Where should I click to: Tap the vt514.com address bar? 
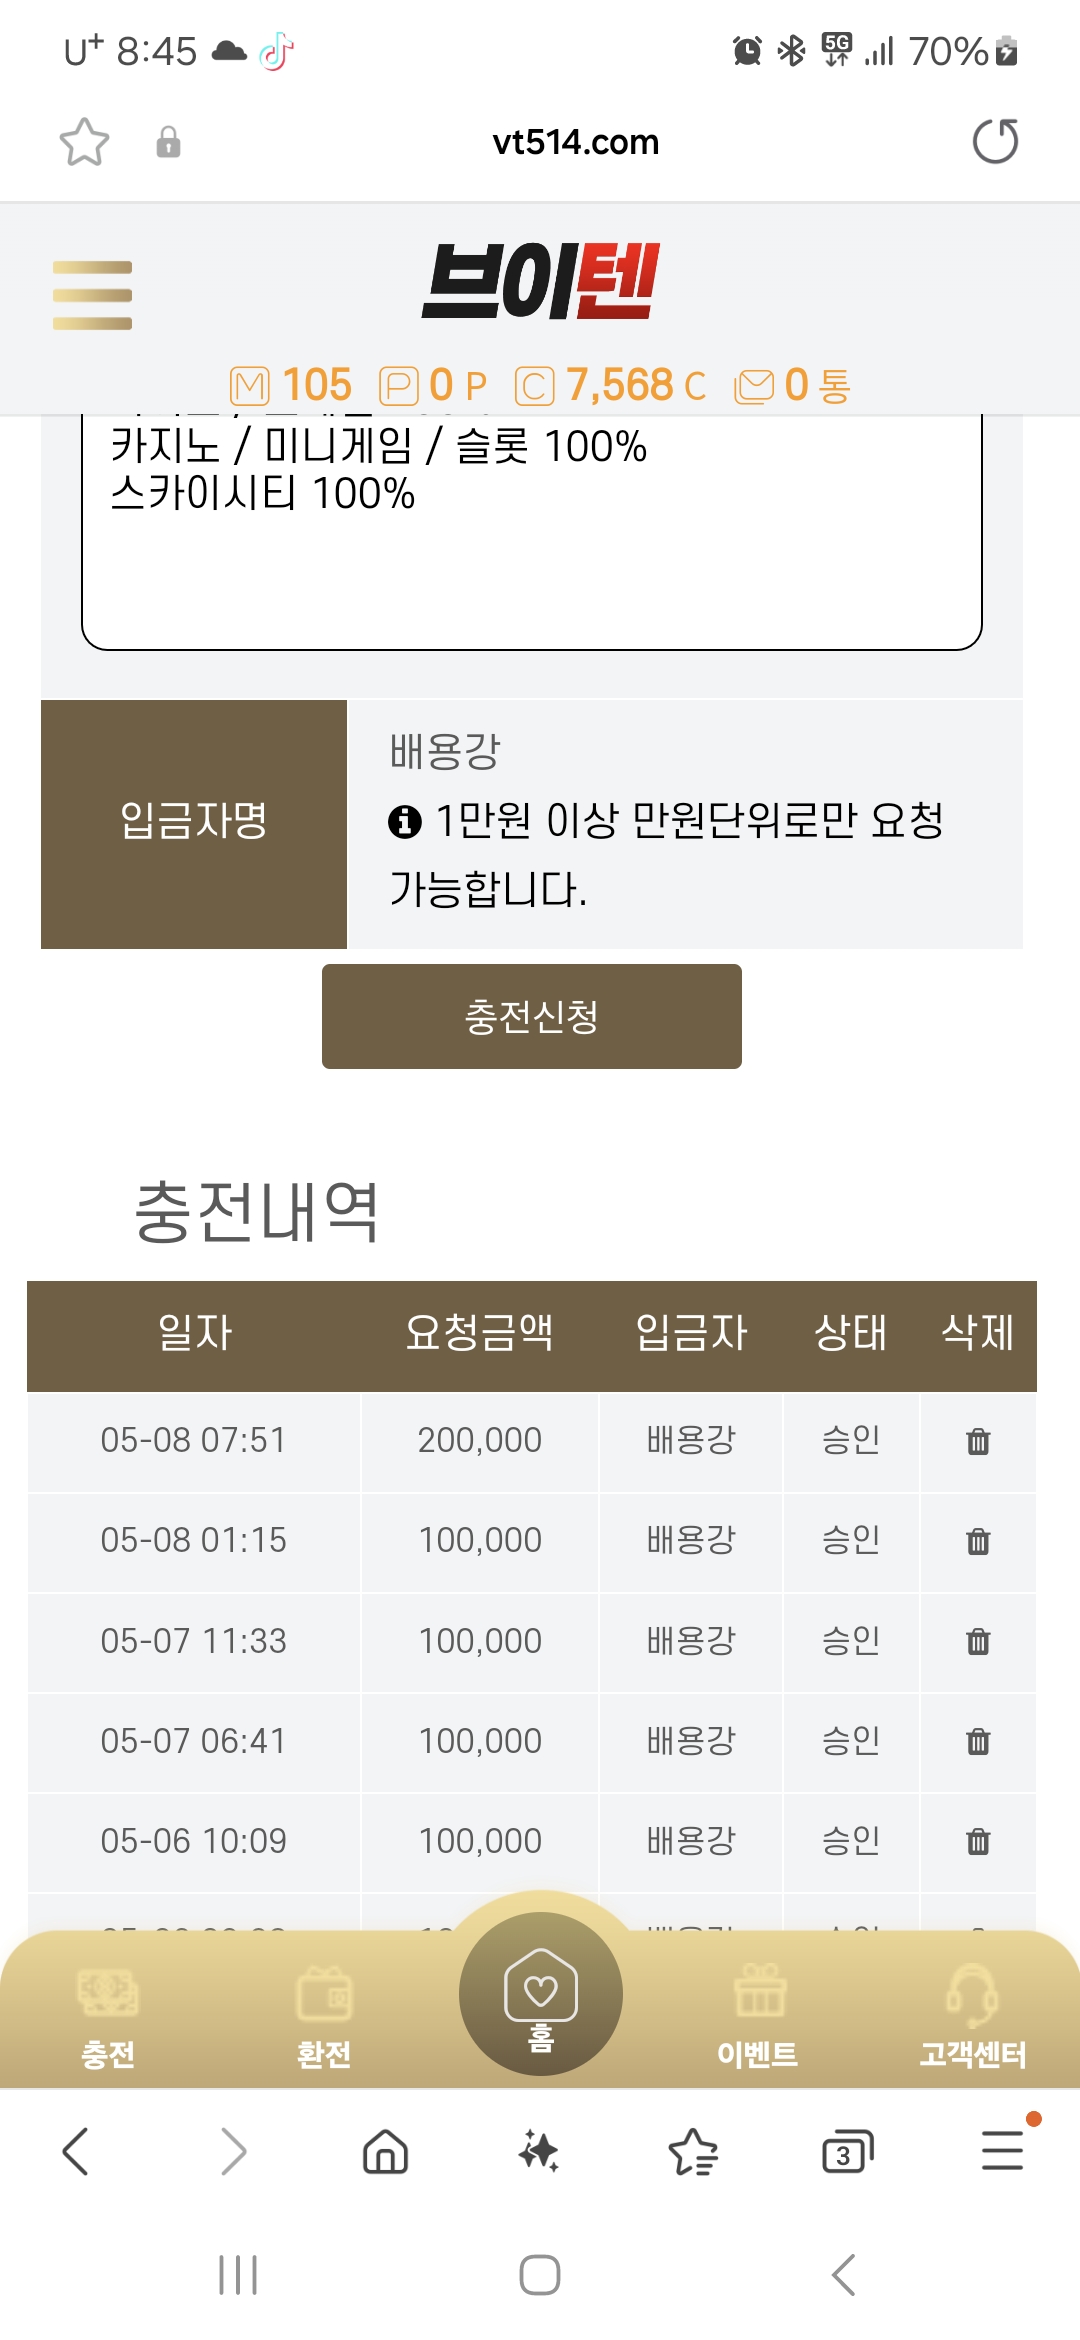click(576, 142)
